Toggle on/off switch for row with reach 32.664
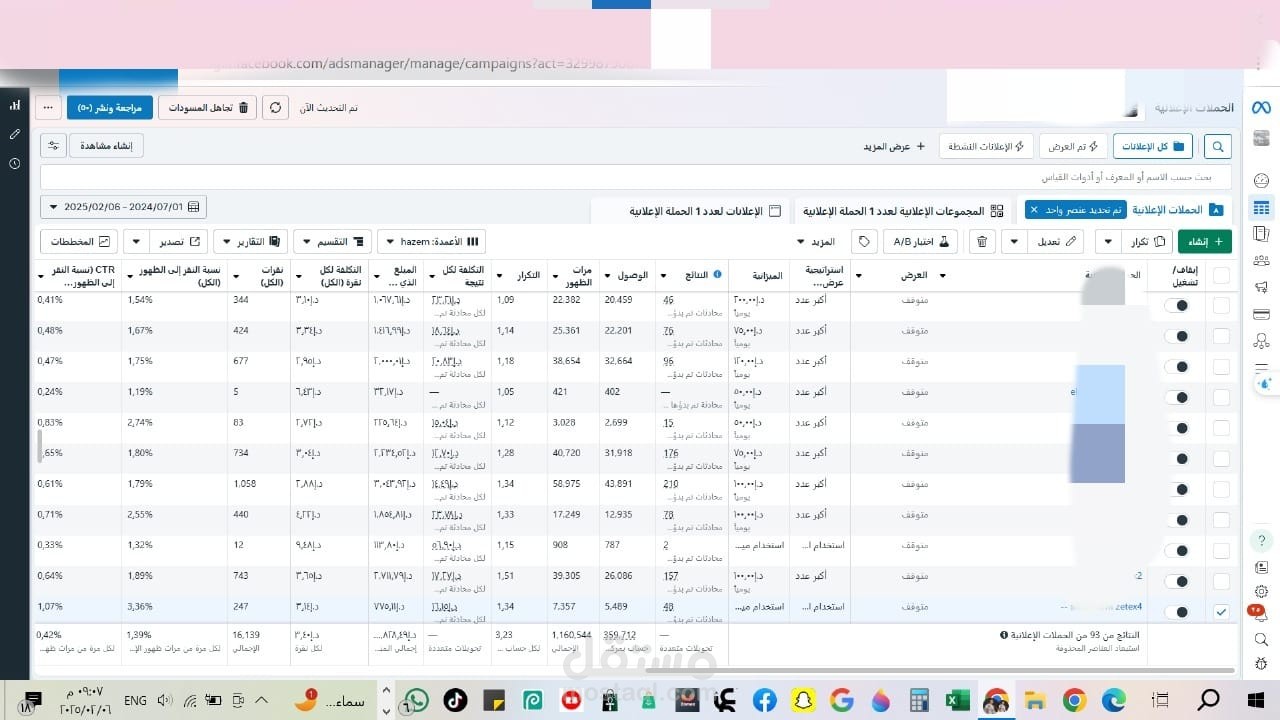The height and width of the screenshot is (720, 1280). (1177, 367)
